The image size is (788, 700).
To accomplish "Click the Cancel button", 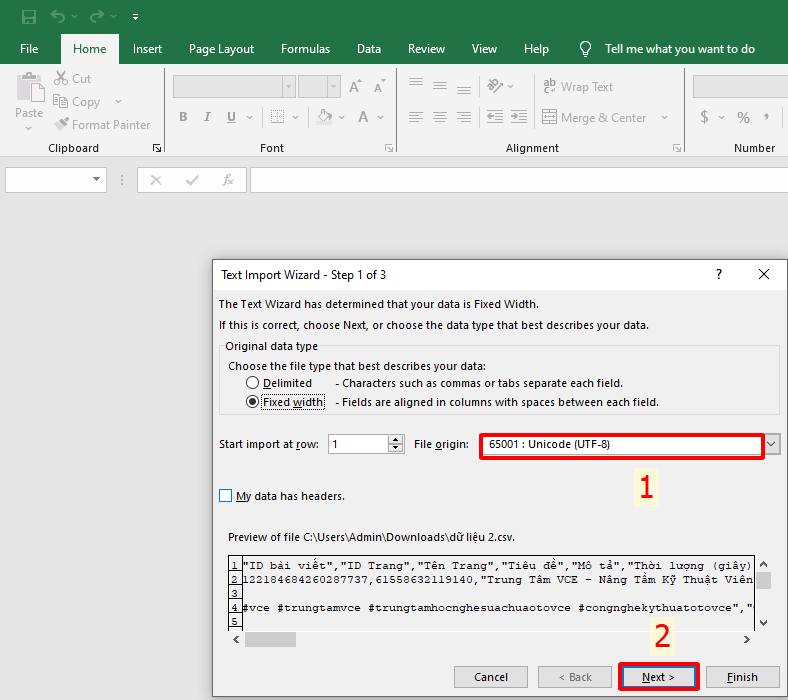I will (491, 677).
